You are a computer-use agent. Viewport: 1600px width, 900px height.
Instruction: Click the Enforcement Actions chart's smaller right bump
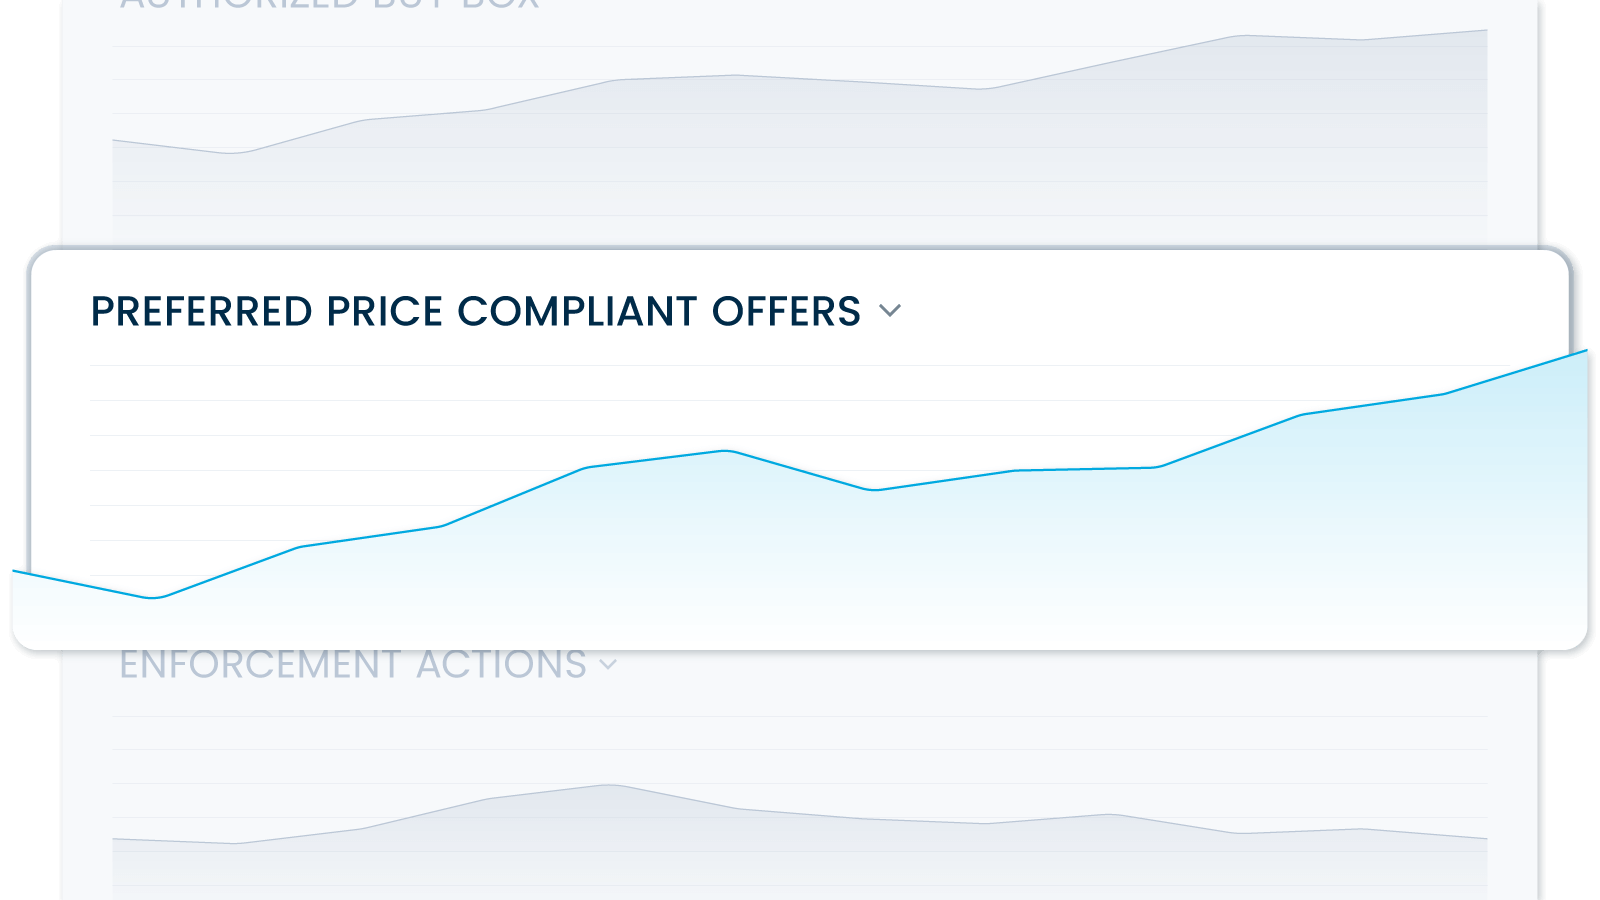(1110, 815)
